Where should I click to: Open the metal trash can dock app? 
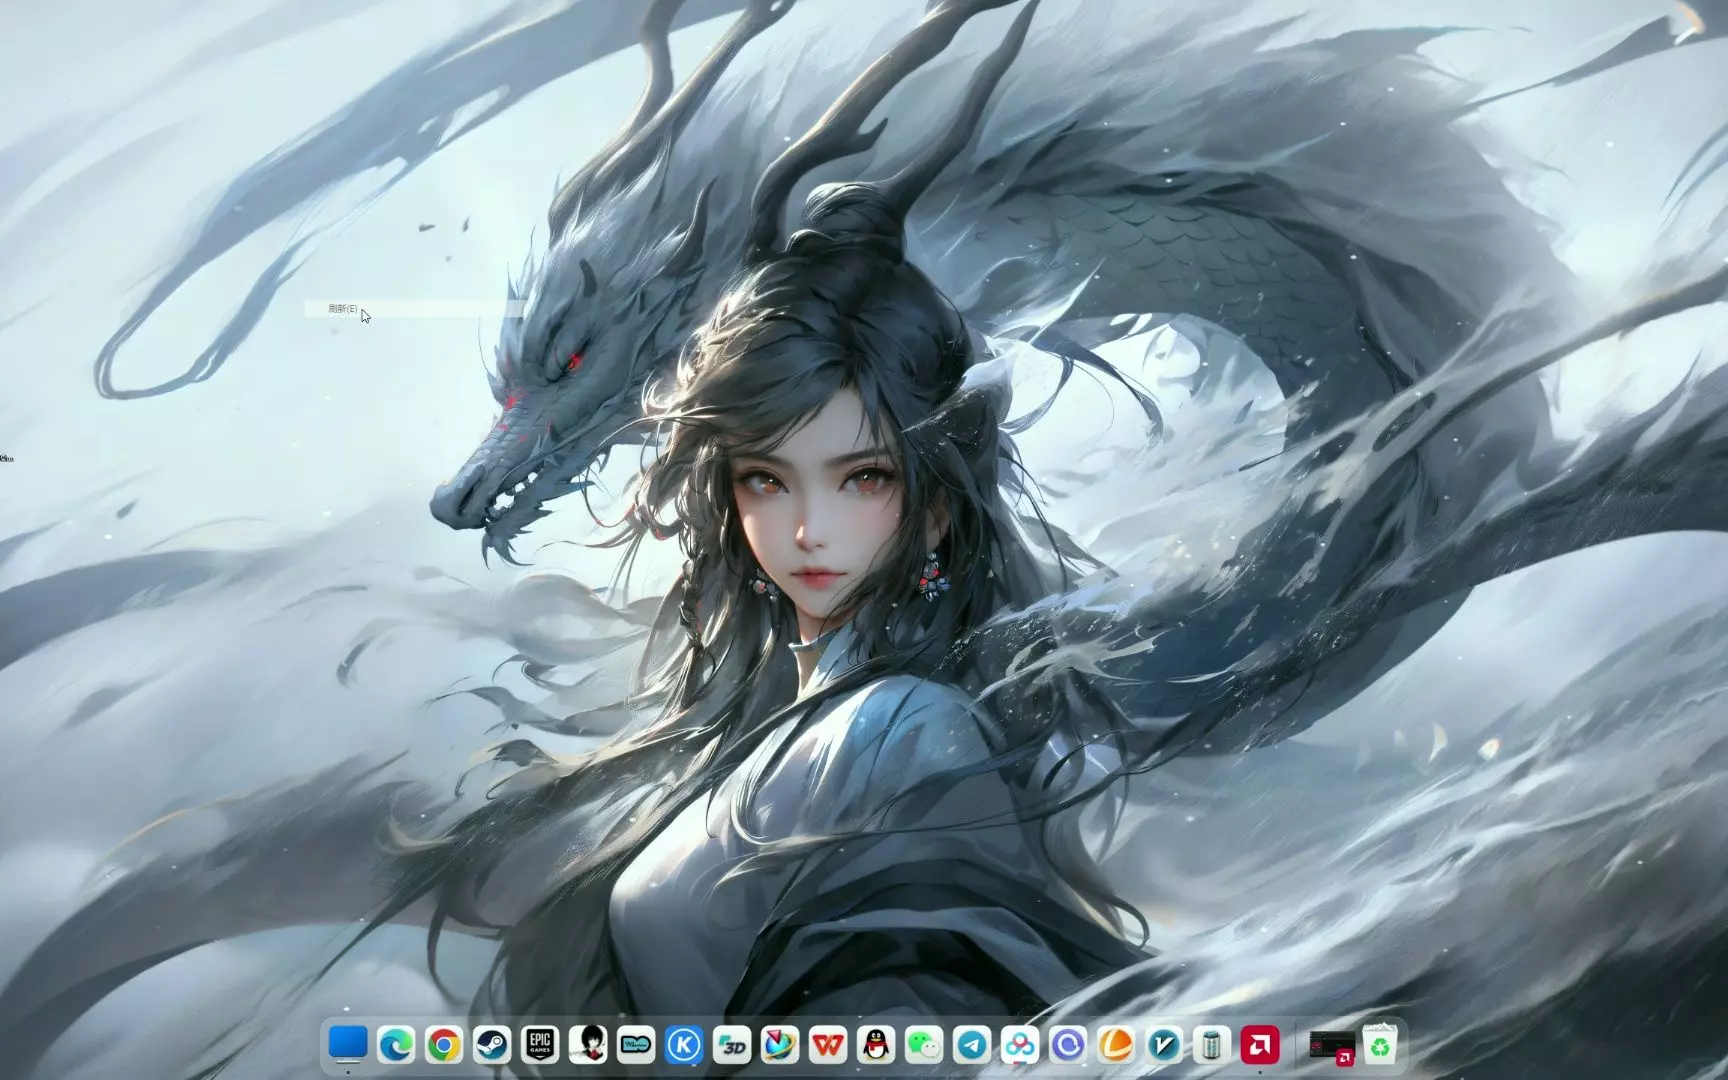pos(1212,1045)
